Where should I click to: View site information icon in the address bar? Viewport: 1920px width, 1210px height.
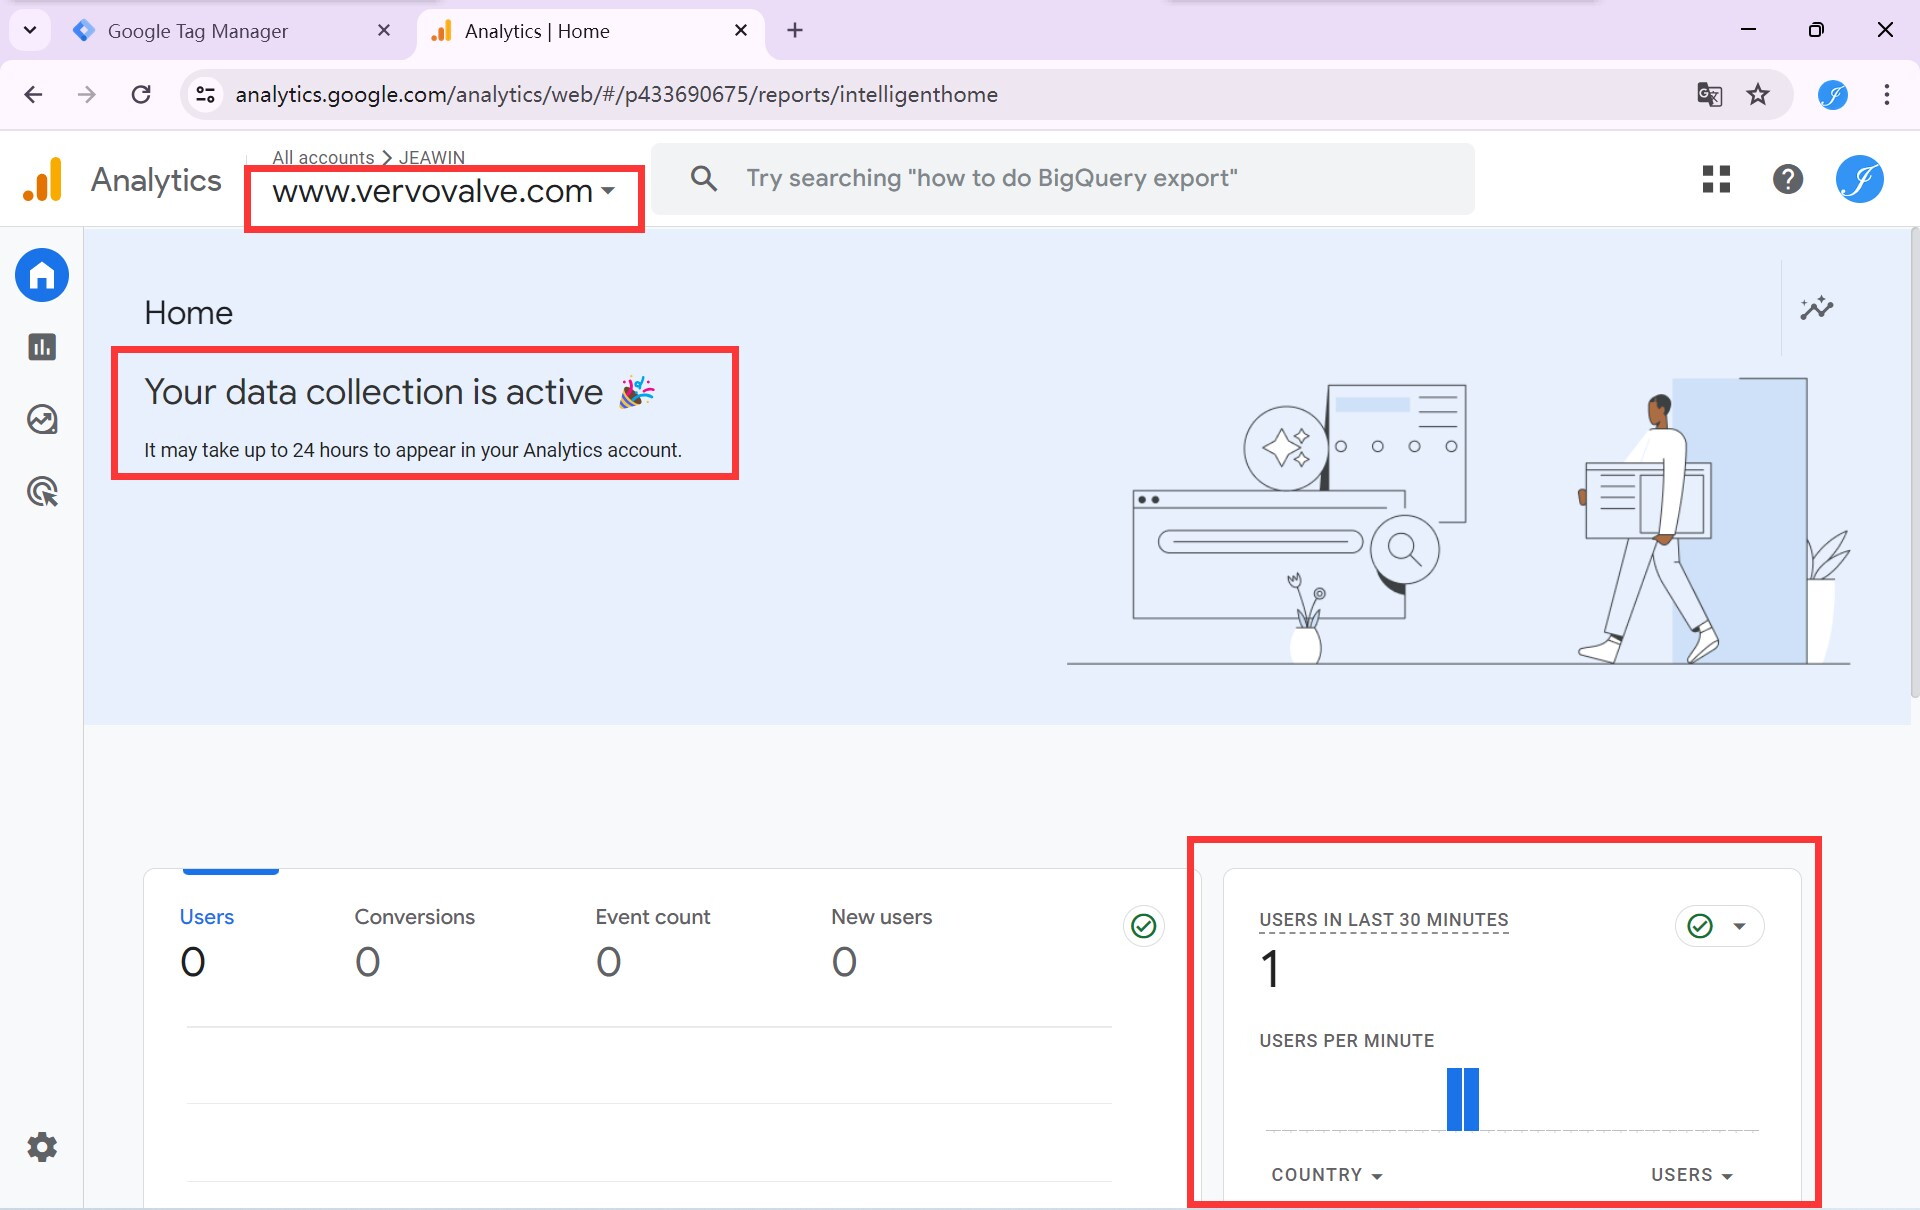click(205, 94)
